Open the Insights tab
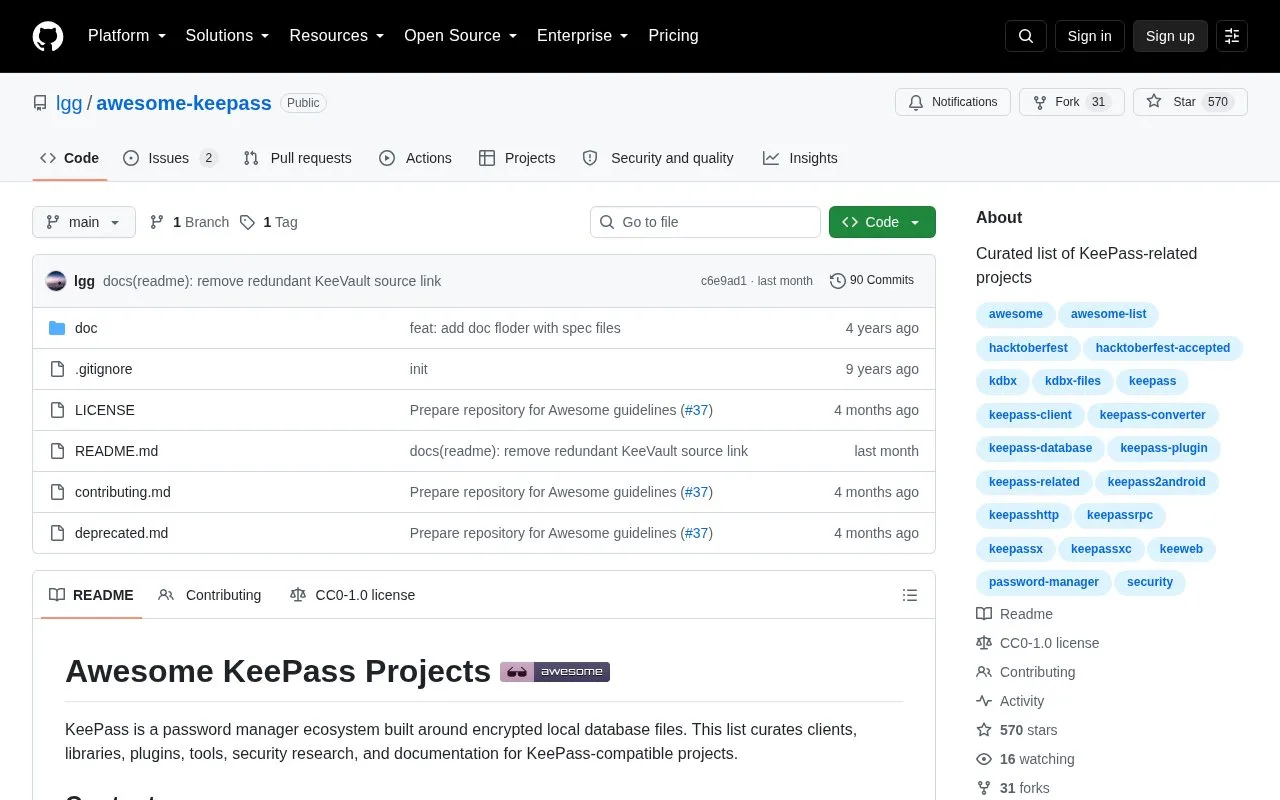This screenshot has height=800, width=1280. coord(800,158)
